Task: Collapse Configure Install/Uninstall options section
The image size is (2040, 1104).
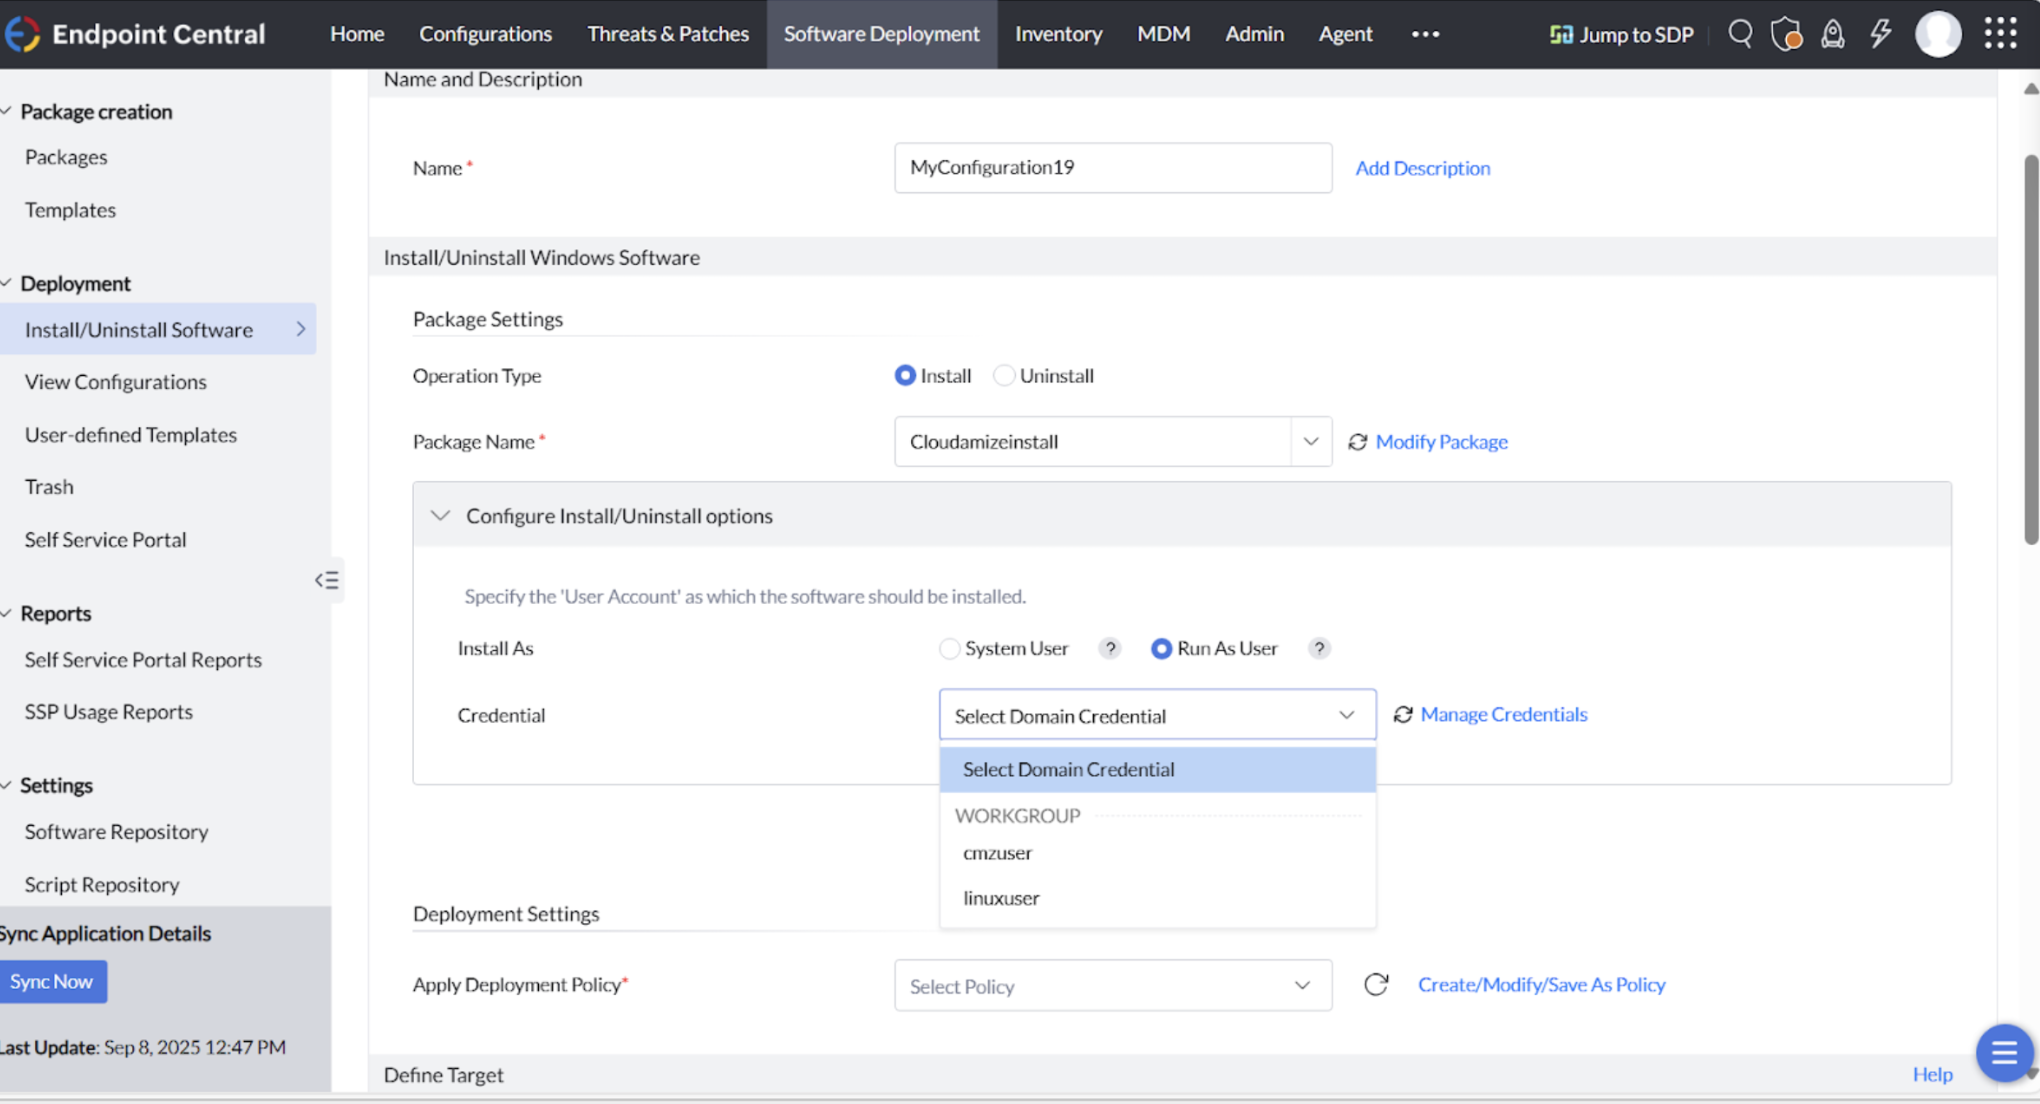Action: point(440,516)
